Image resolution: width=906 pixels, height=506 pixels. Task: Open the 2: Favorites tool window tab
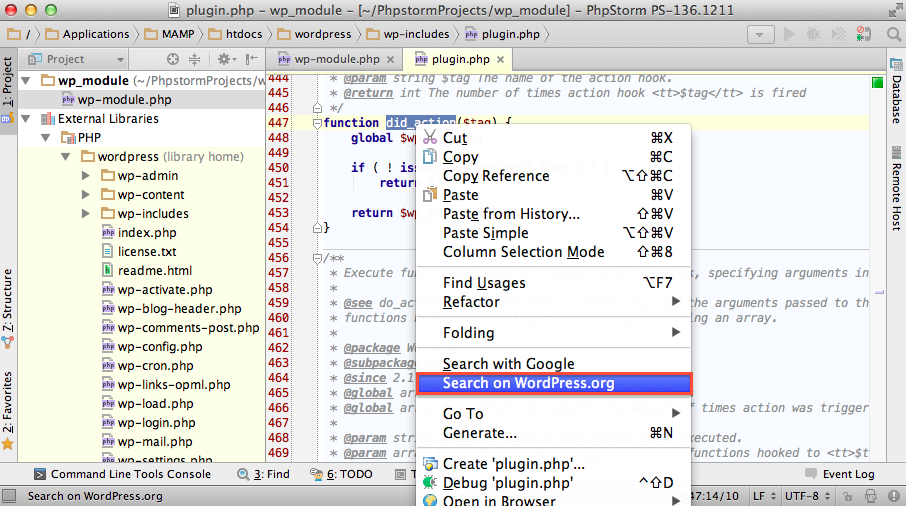[8, 410]
